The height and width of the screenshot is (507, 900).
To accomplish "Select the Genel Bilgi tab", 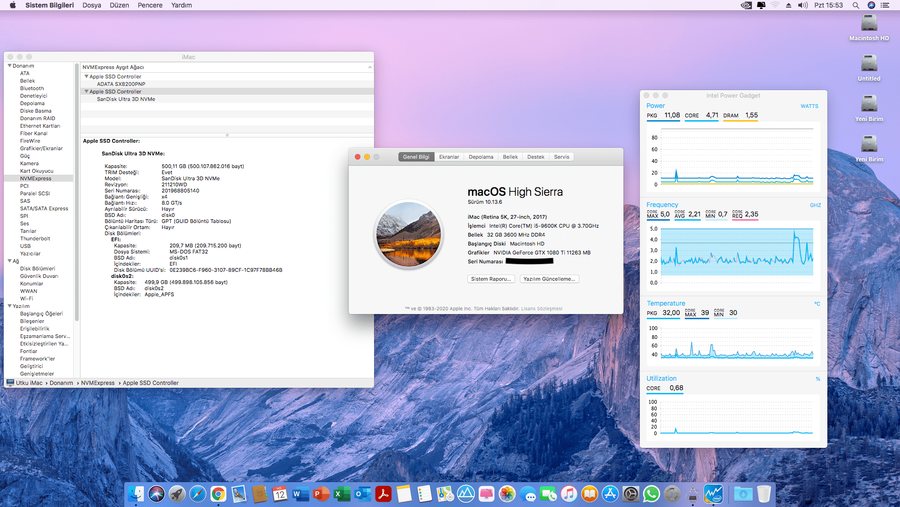I will (x=416, y=157).
